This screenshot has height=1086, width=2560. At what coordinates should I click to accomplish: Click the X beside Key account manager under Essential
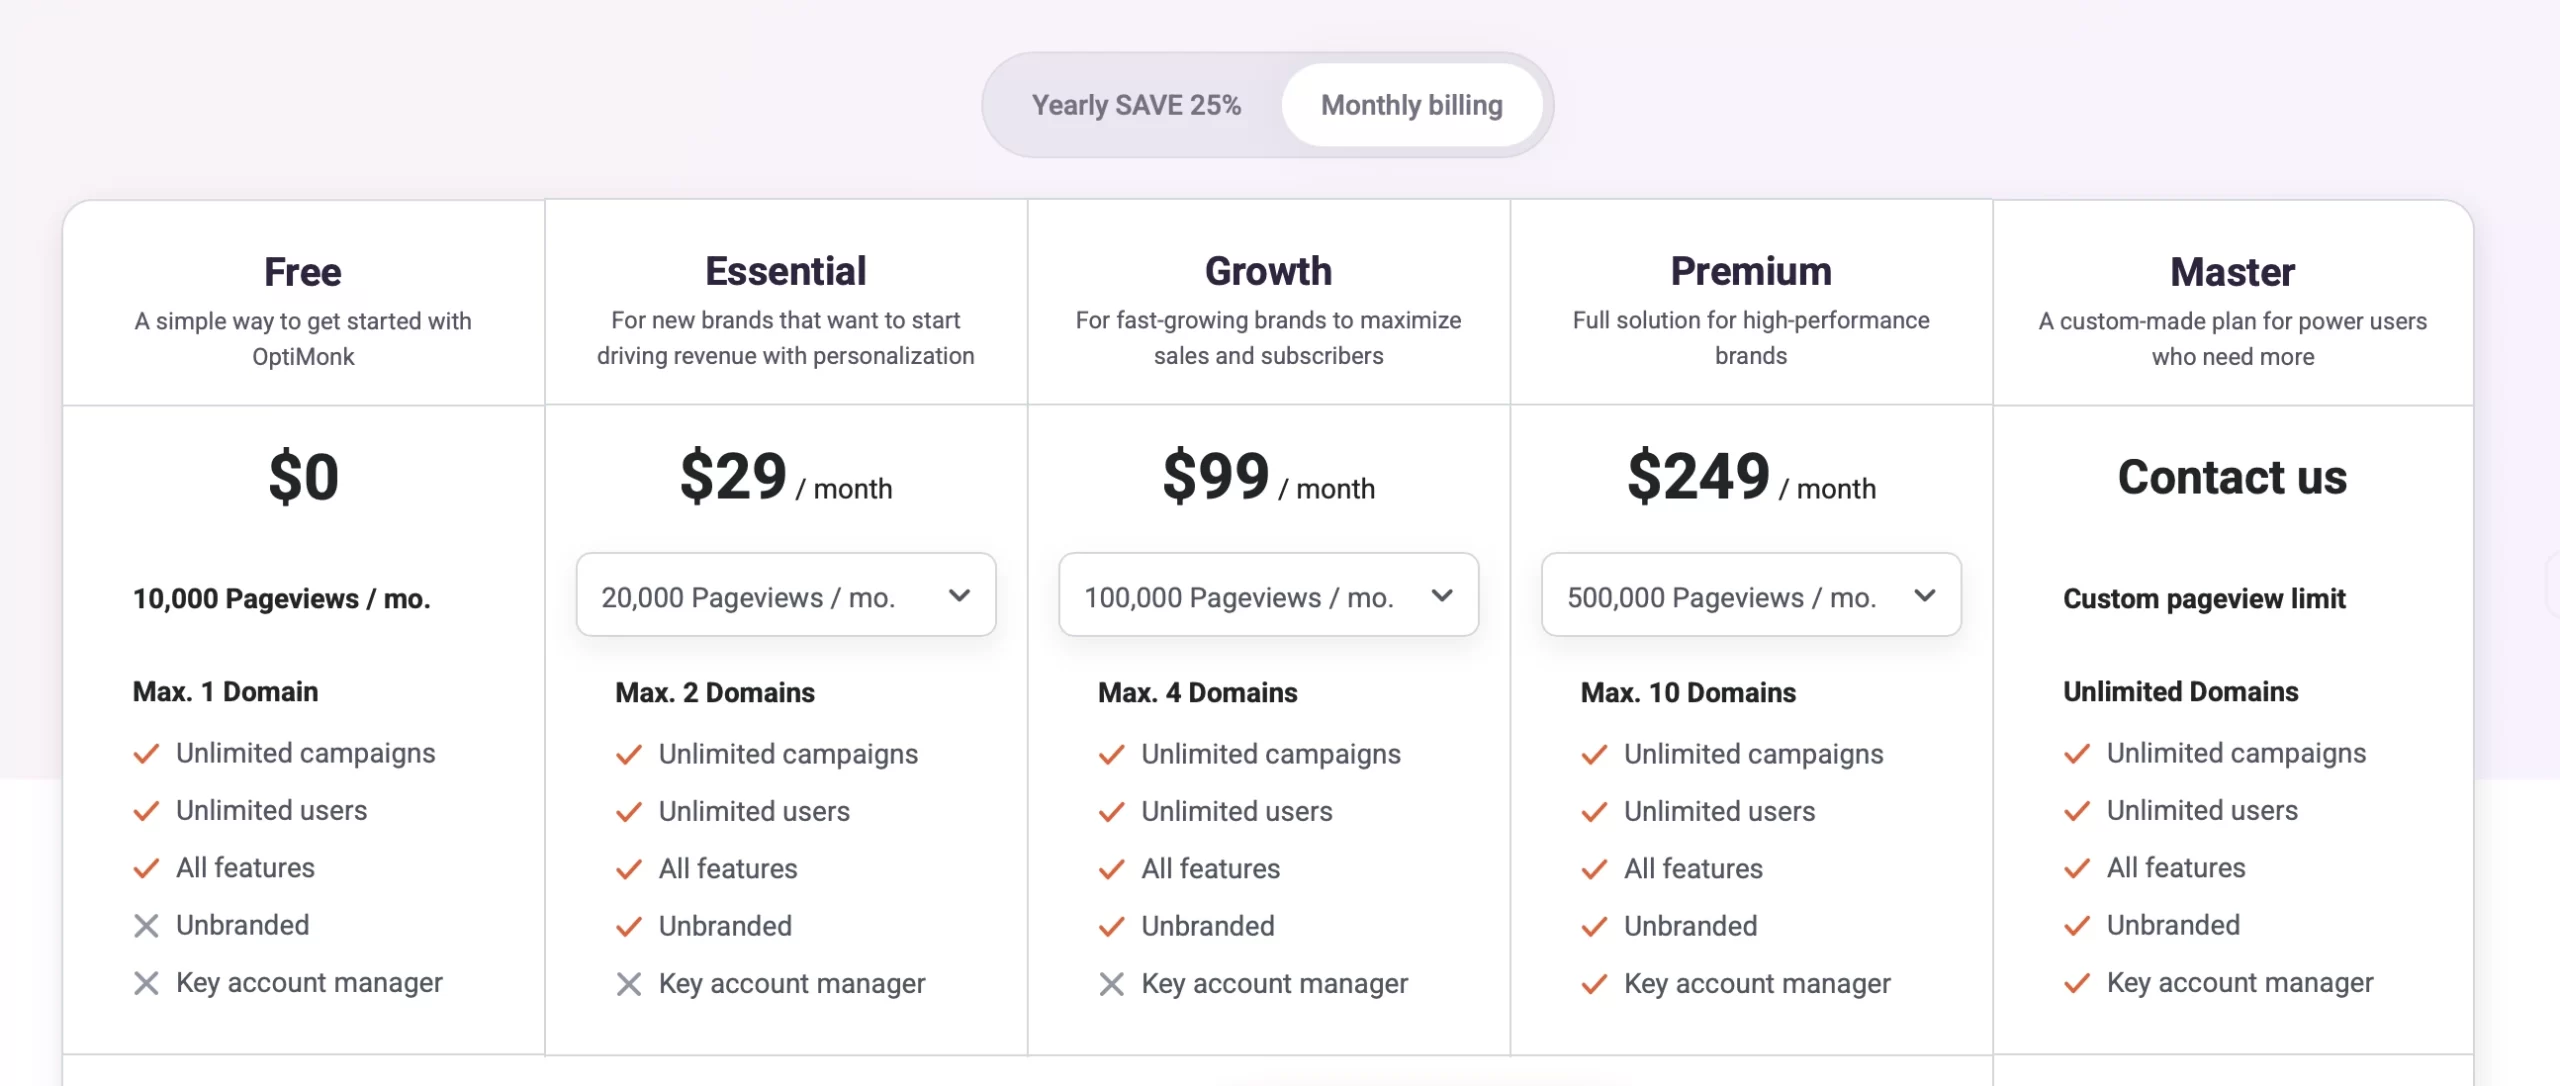pyautogui.click(x=629, y=983)
